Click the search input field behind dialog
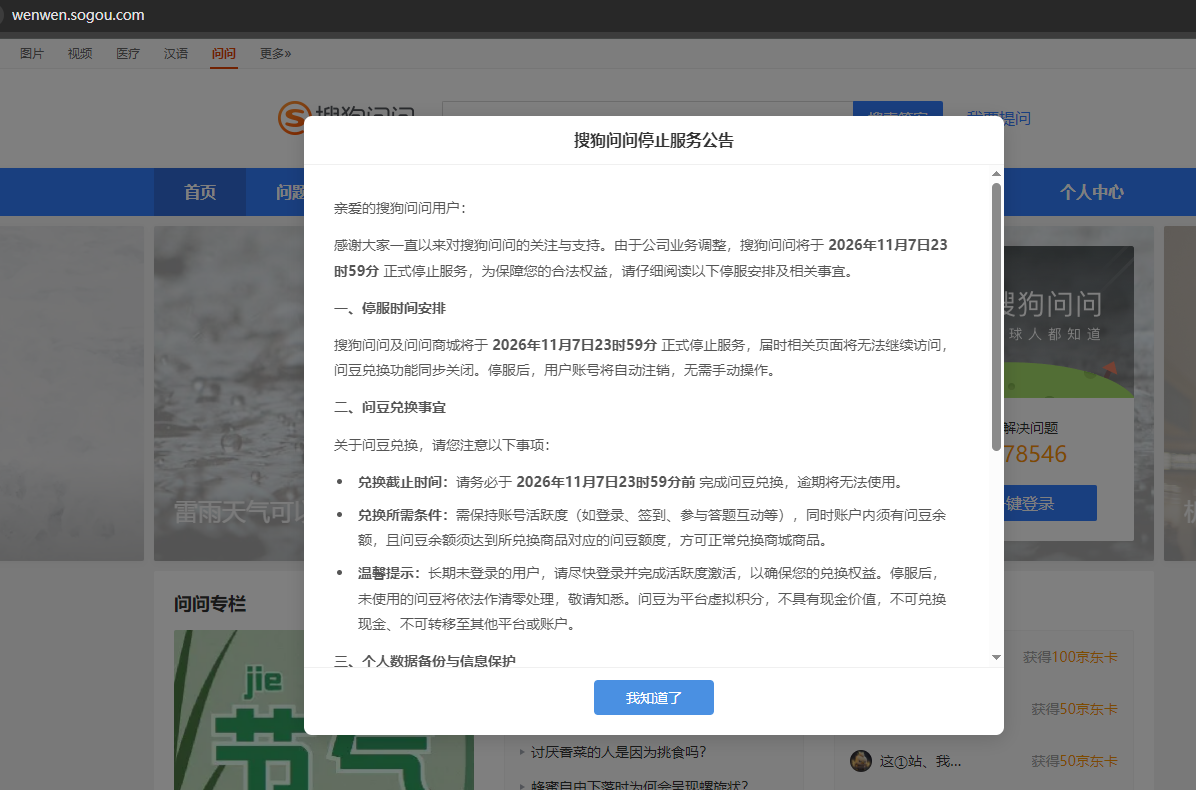 coord(647,108)
